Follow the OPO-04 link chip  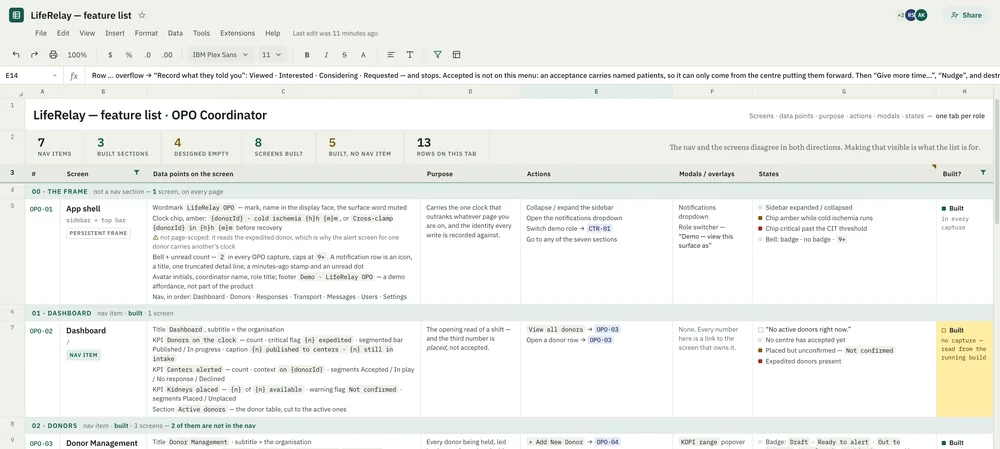point(608,441)
